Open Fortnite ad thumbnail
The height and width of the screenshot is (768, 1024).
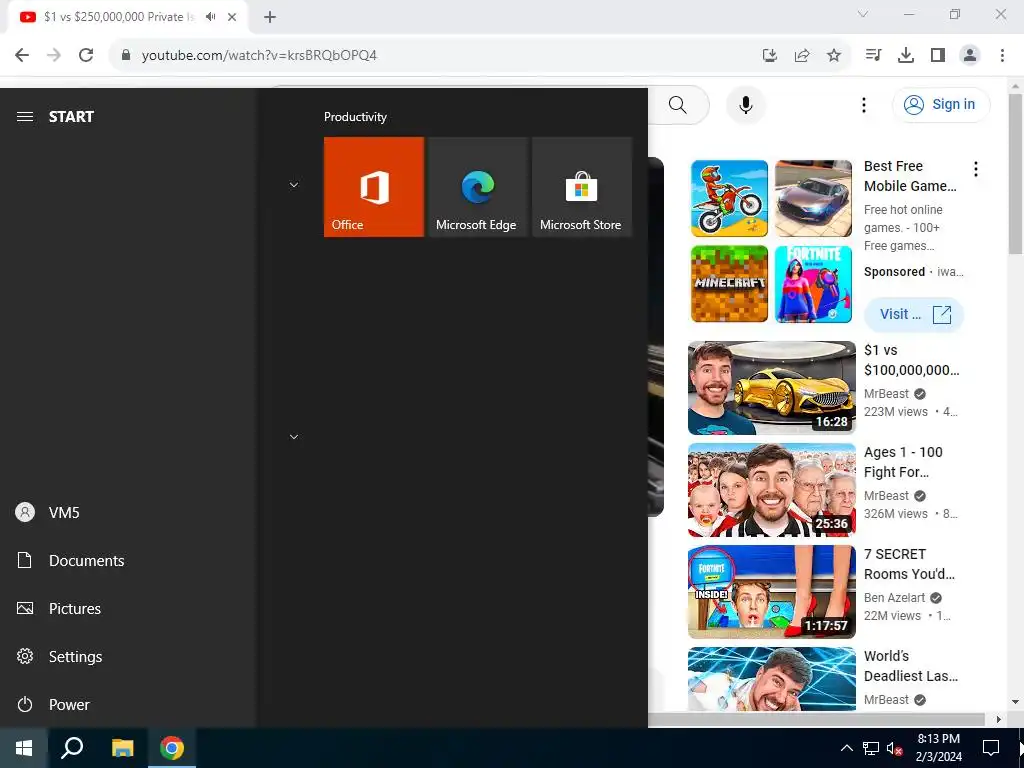[x=813, y=283]
